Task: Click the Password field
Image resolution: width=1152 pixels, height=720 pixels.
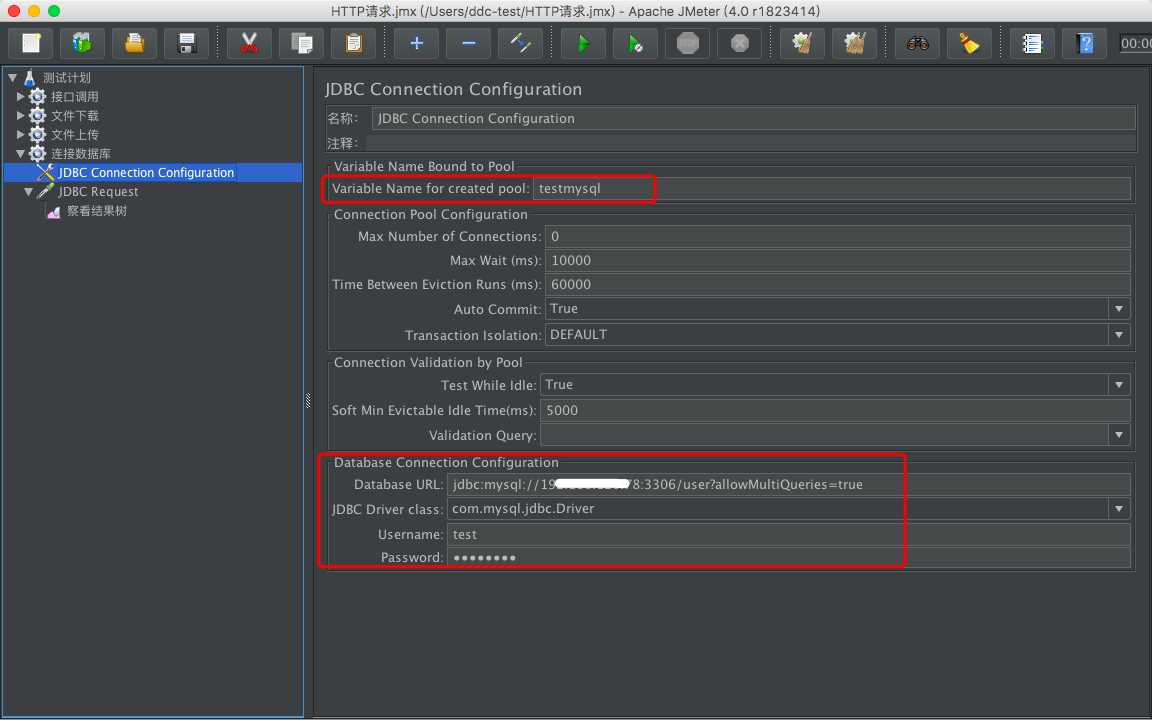Action: (x=788, y=558)
